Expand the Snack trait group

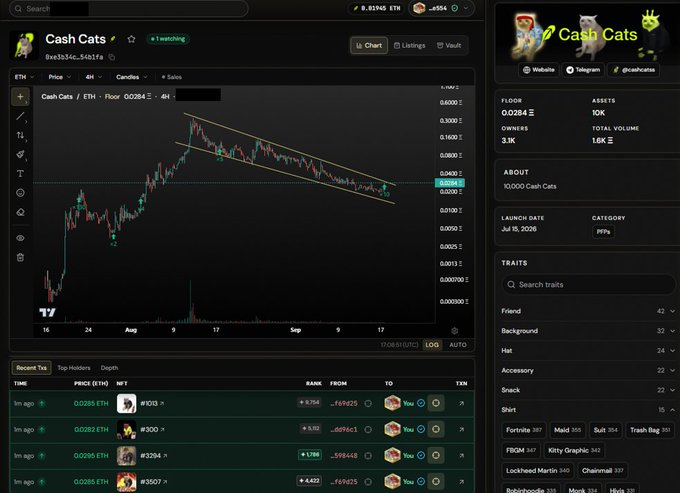click(588, 390)
